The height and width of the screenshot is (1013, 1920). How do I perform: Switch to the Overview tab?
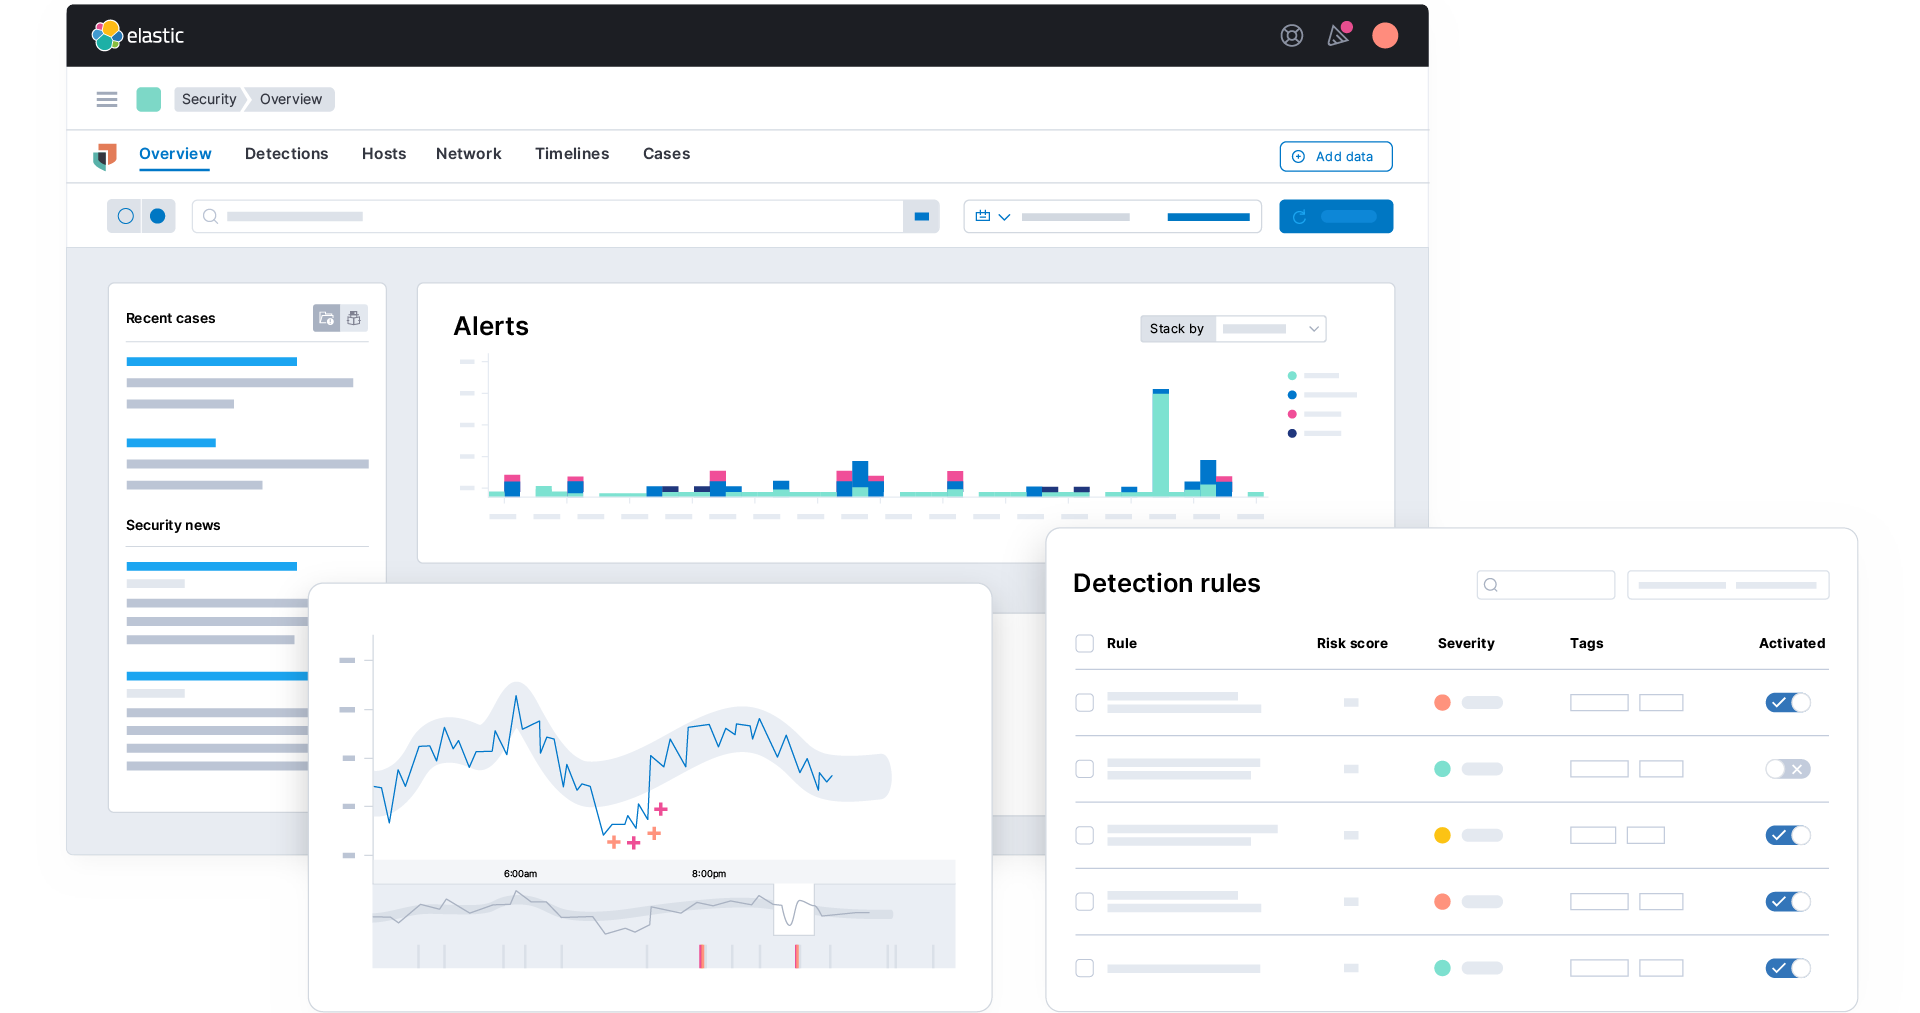175,154
